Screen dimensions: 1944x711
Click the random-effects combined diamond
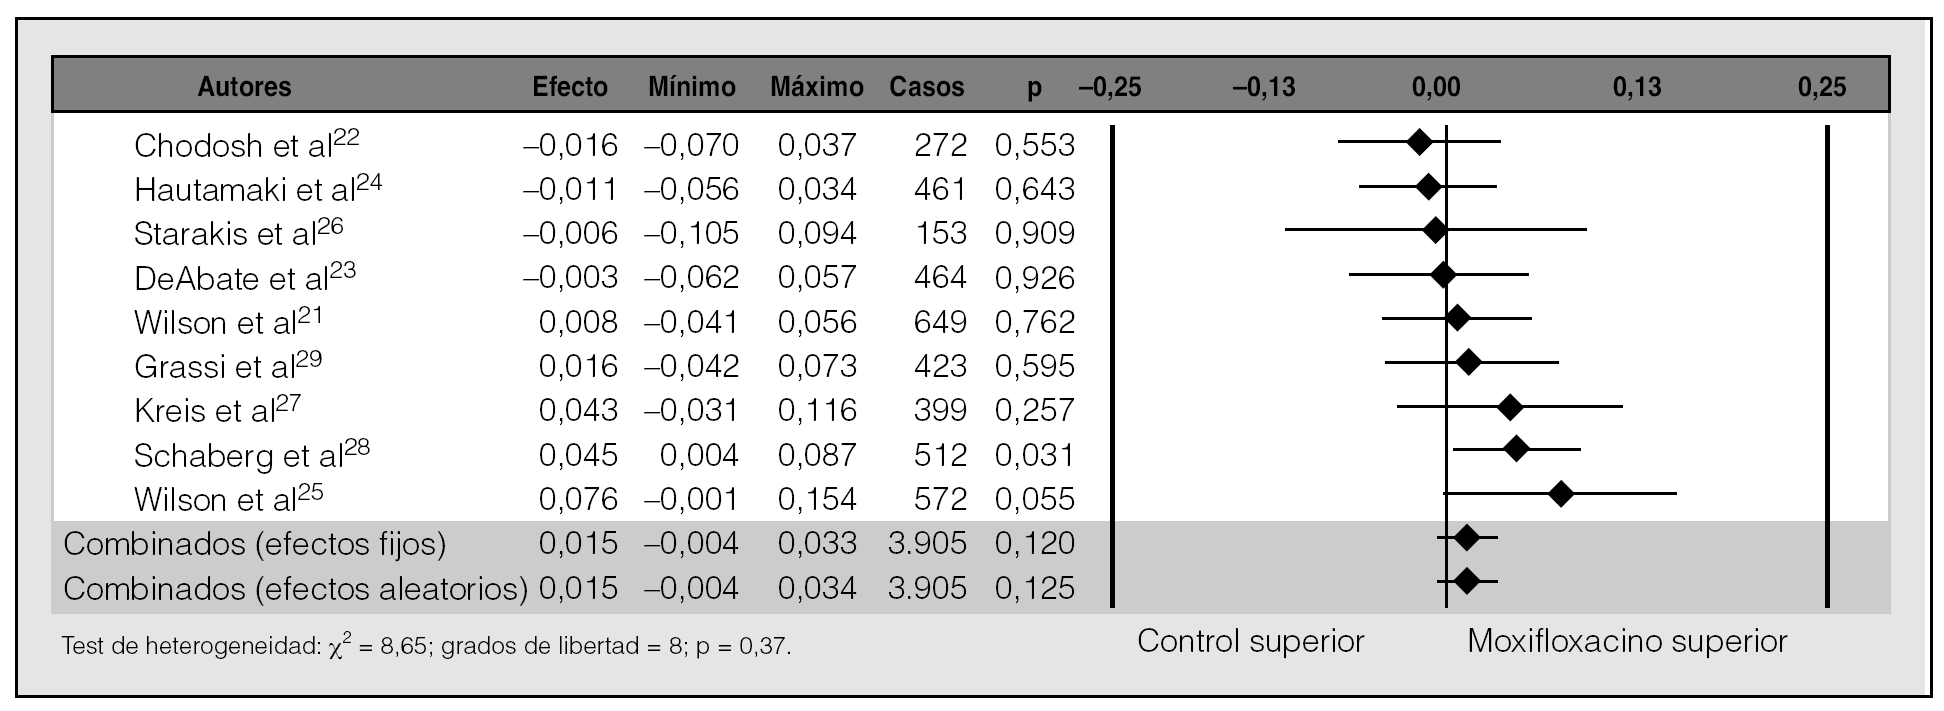[x=1467, y=581]
